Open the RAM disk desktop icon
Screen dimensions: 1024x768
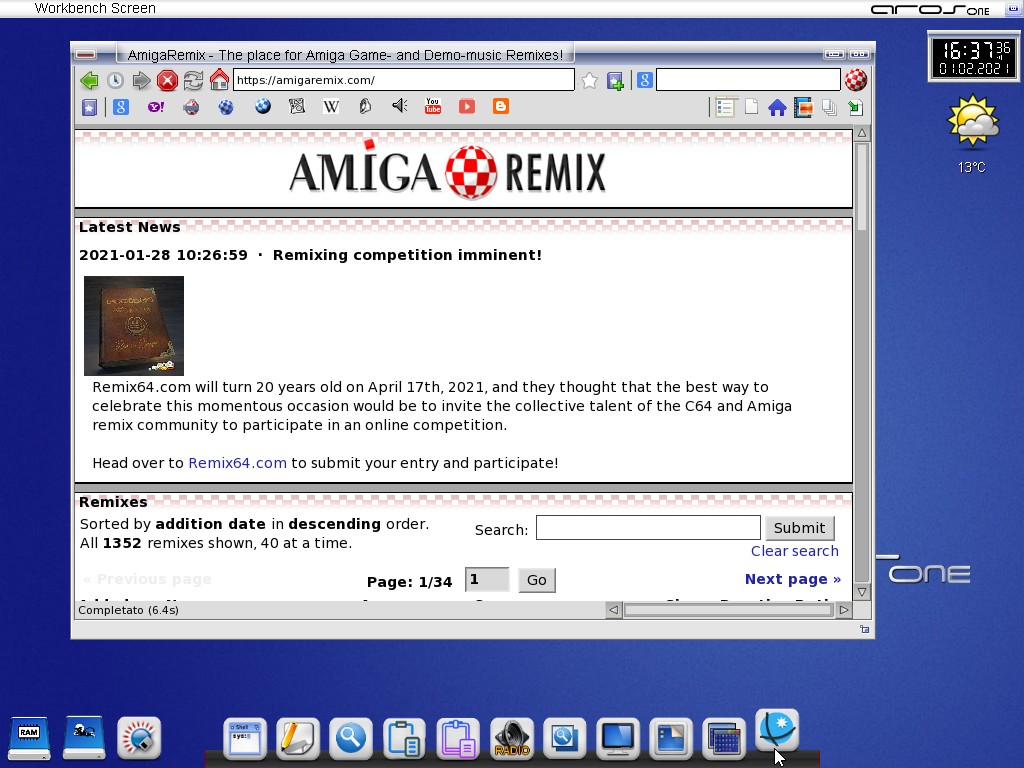pyautogui.click(x=29, y=738)
